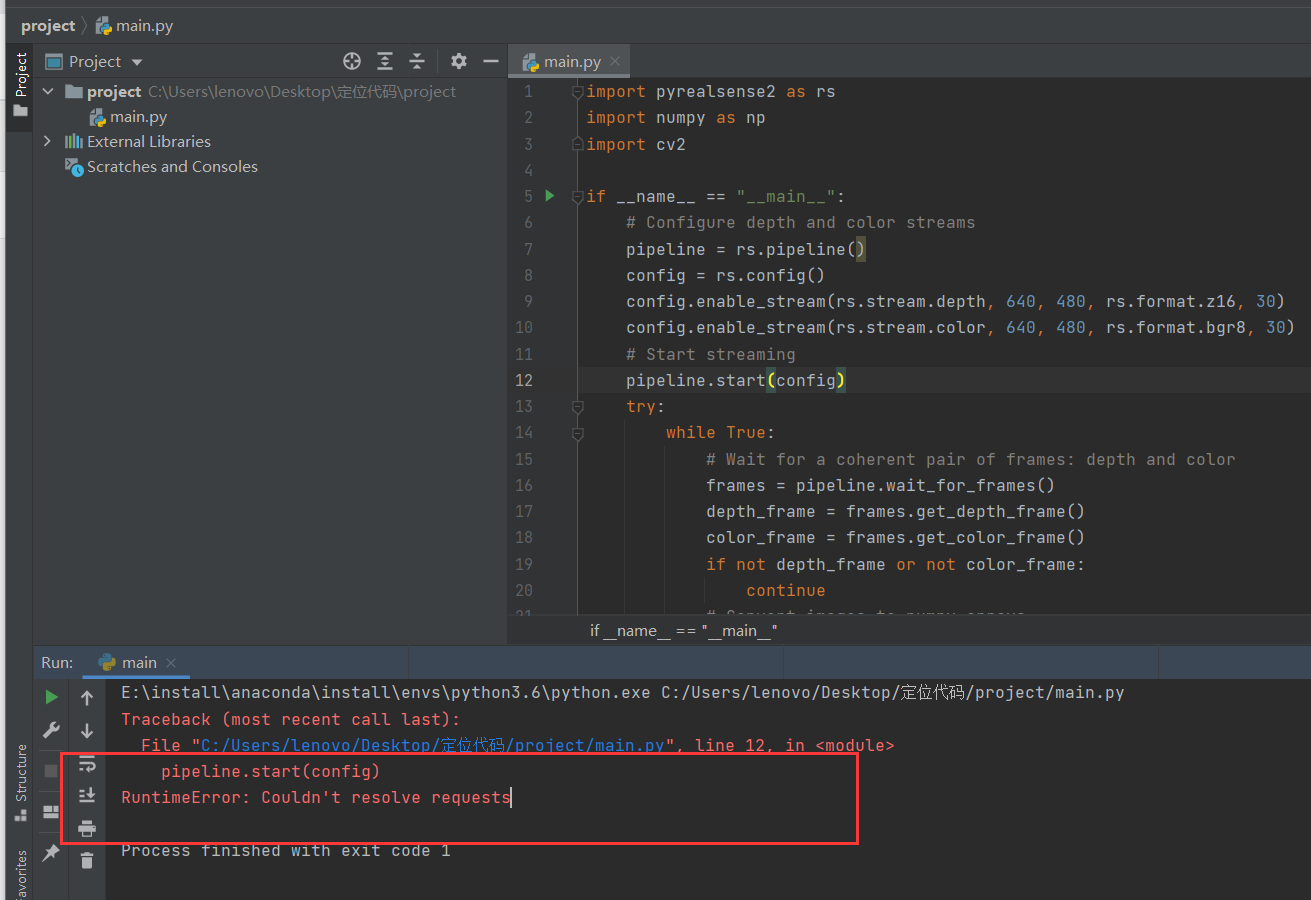This screenshot has height=900, width=1311.
Task: Activate scroll to end in console output
Action: 87,795
